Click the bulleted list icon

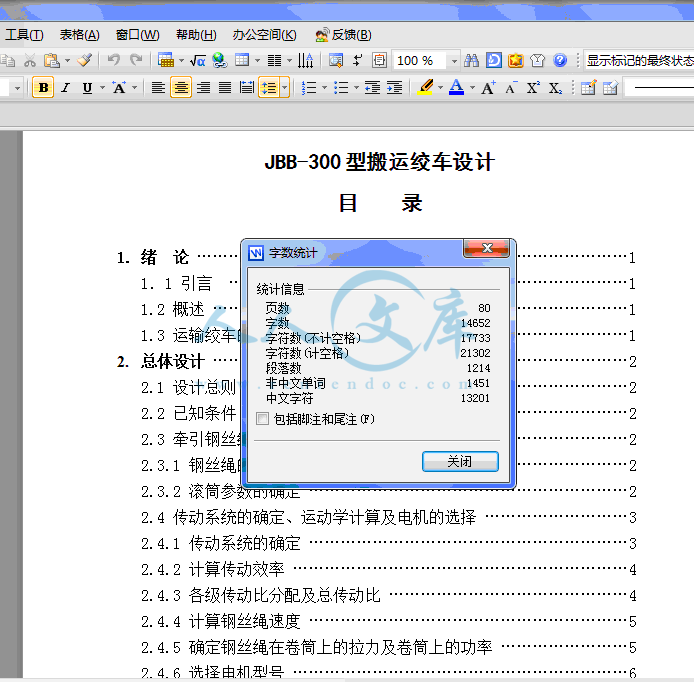341,88
